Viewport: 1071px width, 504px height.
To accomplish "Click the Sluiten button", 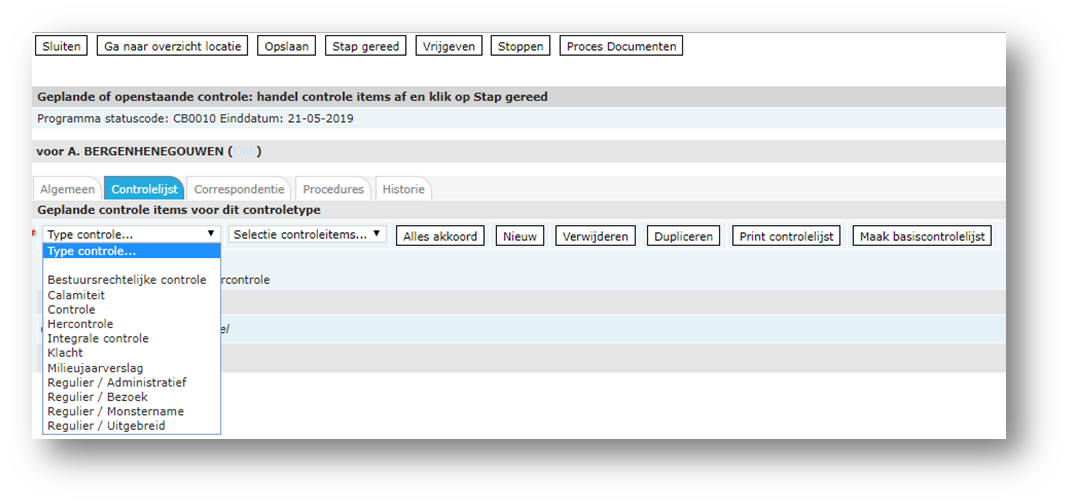I will [61, 46].
